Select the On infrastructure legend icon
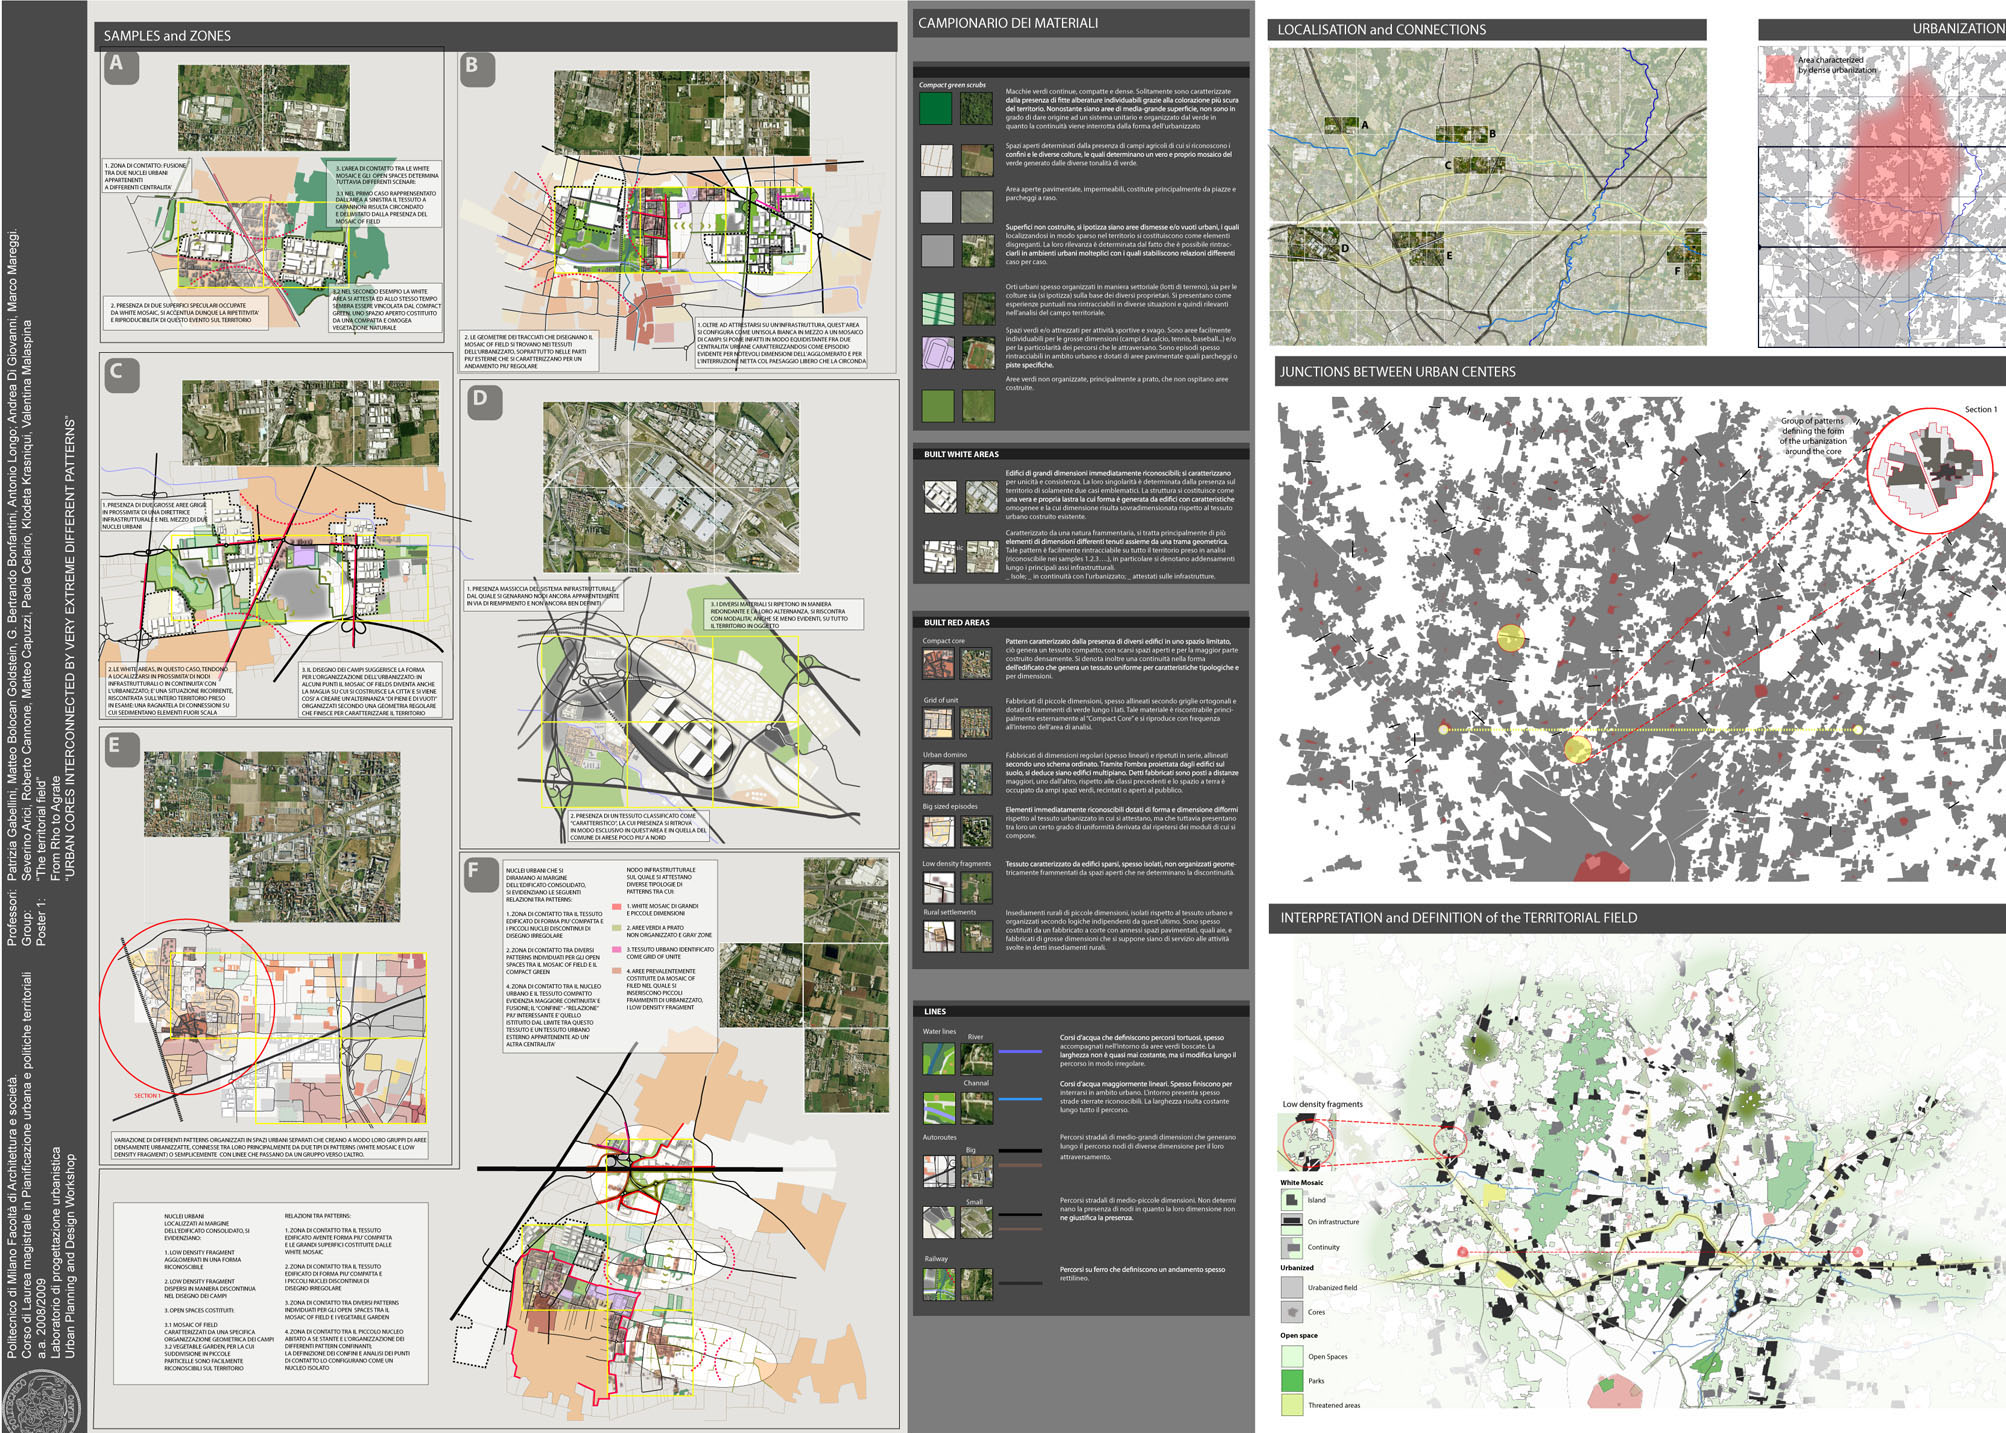Screen dimensions: 2006x1433 (1291, 1222)
